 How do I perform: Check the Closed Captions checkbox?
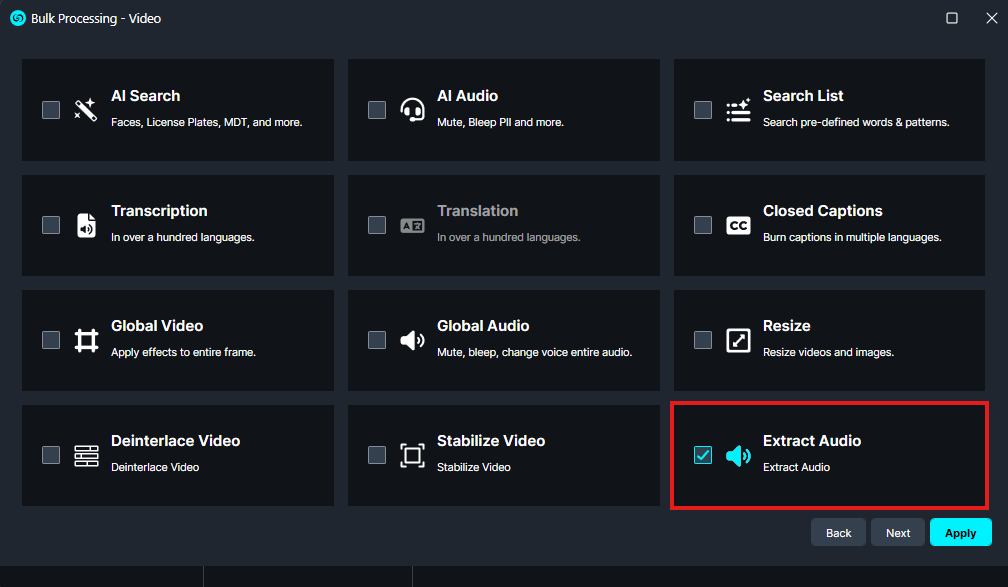(703, 225)
